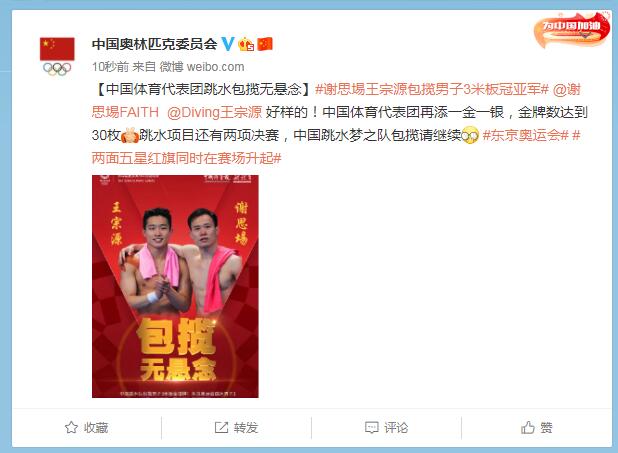Viewport: 618px width, 453px height.
Task: Click the star 收藏 favorite icon
Action: click(x=71, y=427)
